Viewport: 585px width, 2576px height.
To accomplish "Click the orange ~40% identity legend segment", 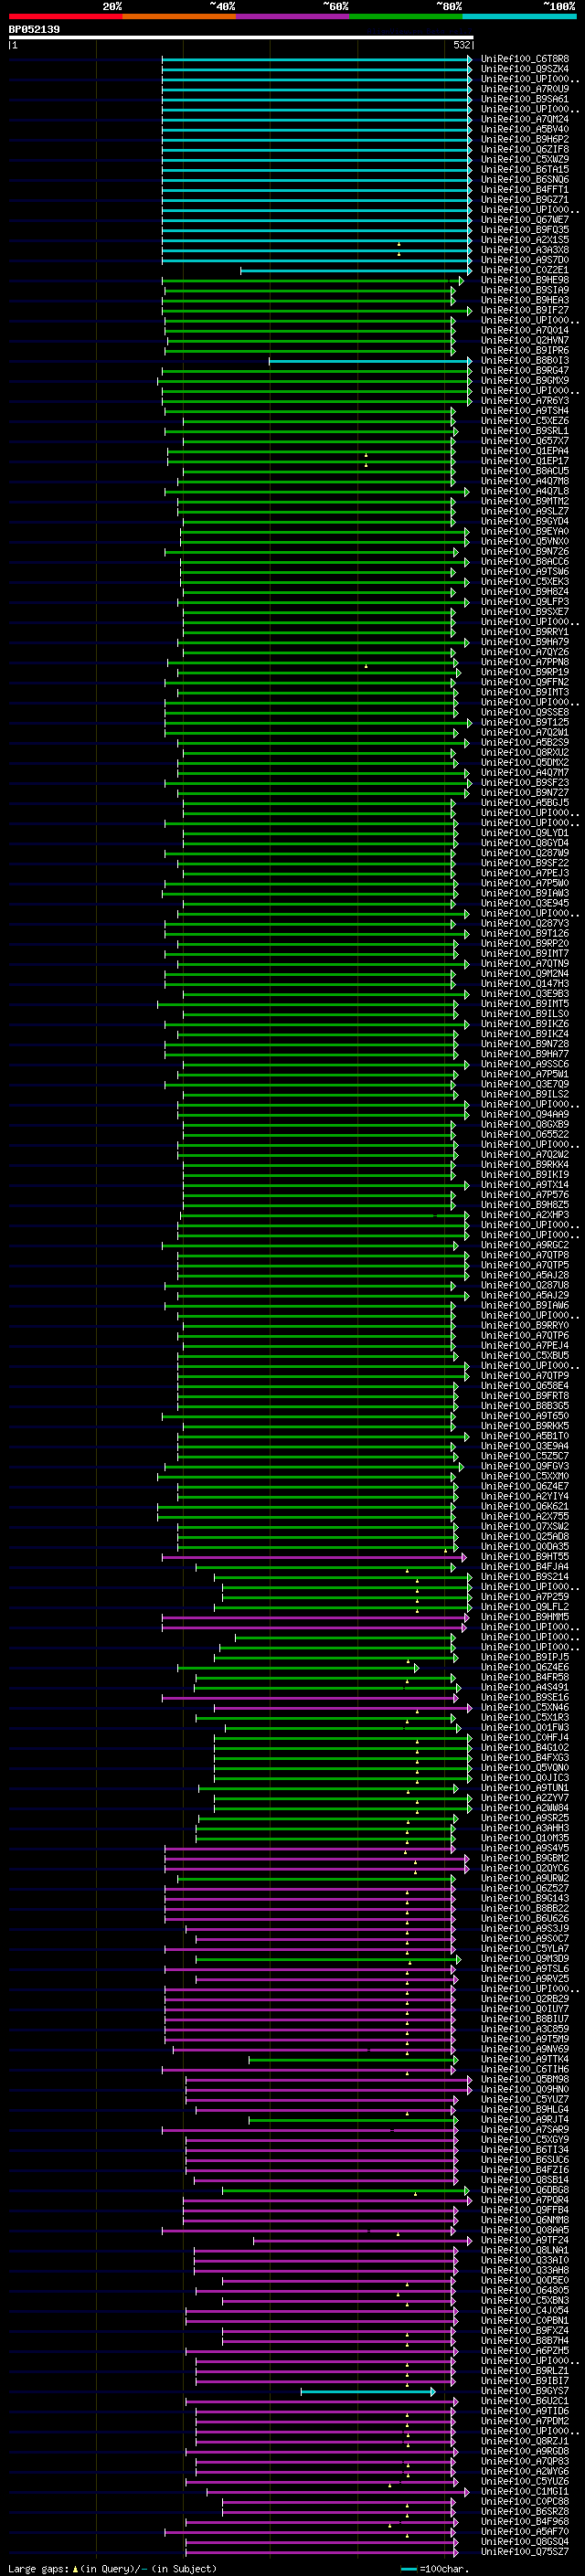I will 179,16.
